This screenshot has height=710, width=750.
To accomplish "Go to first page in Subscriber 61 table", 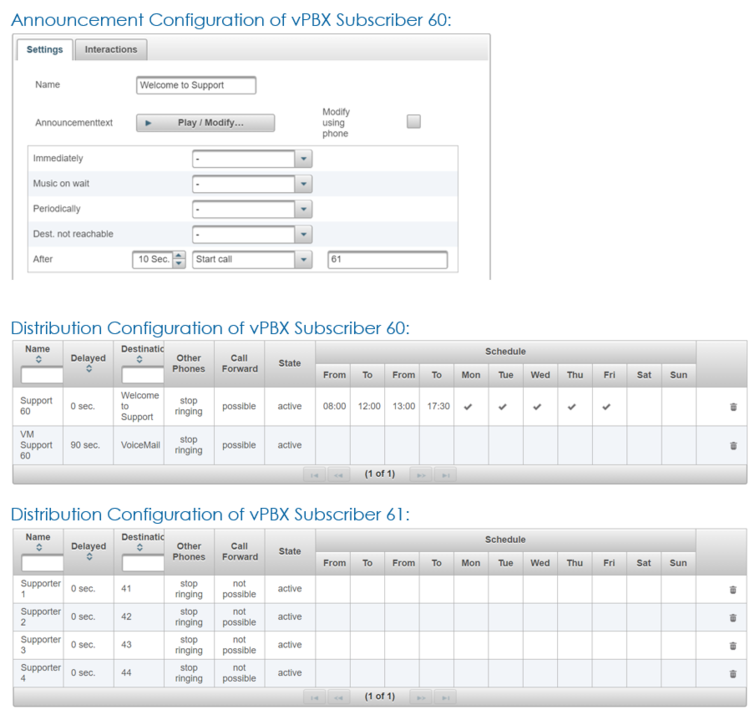I will click(x=314, y=697).
